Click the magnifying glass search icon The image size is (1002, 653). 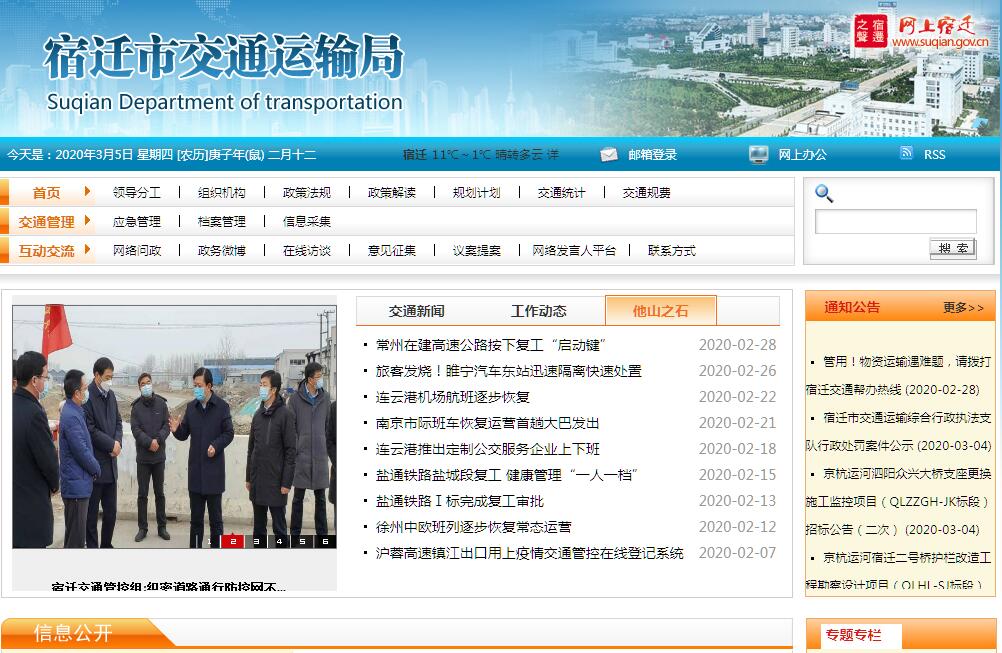click(824, 193)
